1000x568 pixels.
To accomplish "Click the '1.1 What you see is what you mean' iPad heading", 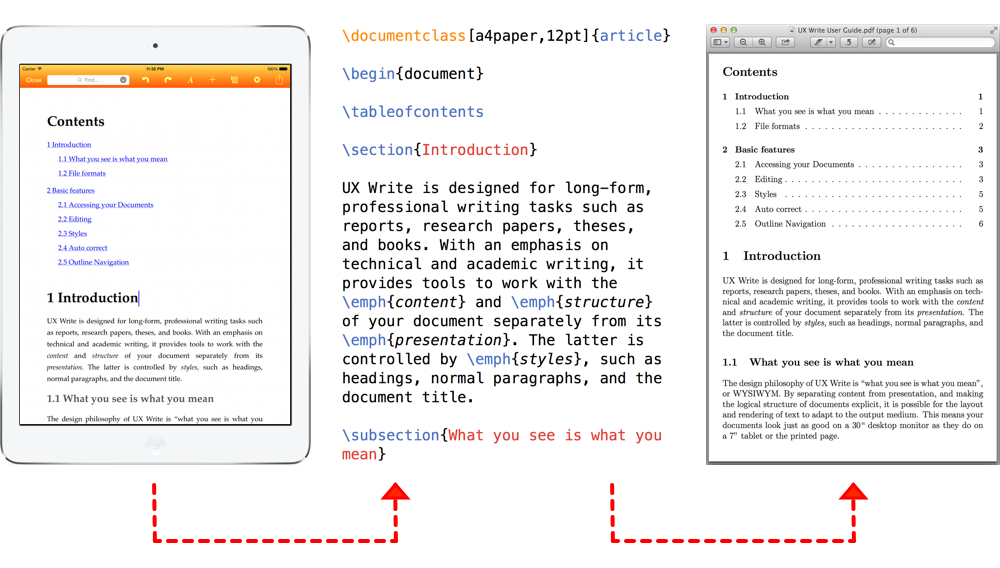I will 130,398.
